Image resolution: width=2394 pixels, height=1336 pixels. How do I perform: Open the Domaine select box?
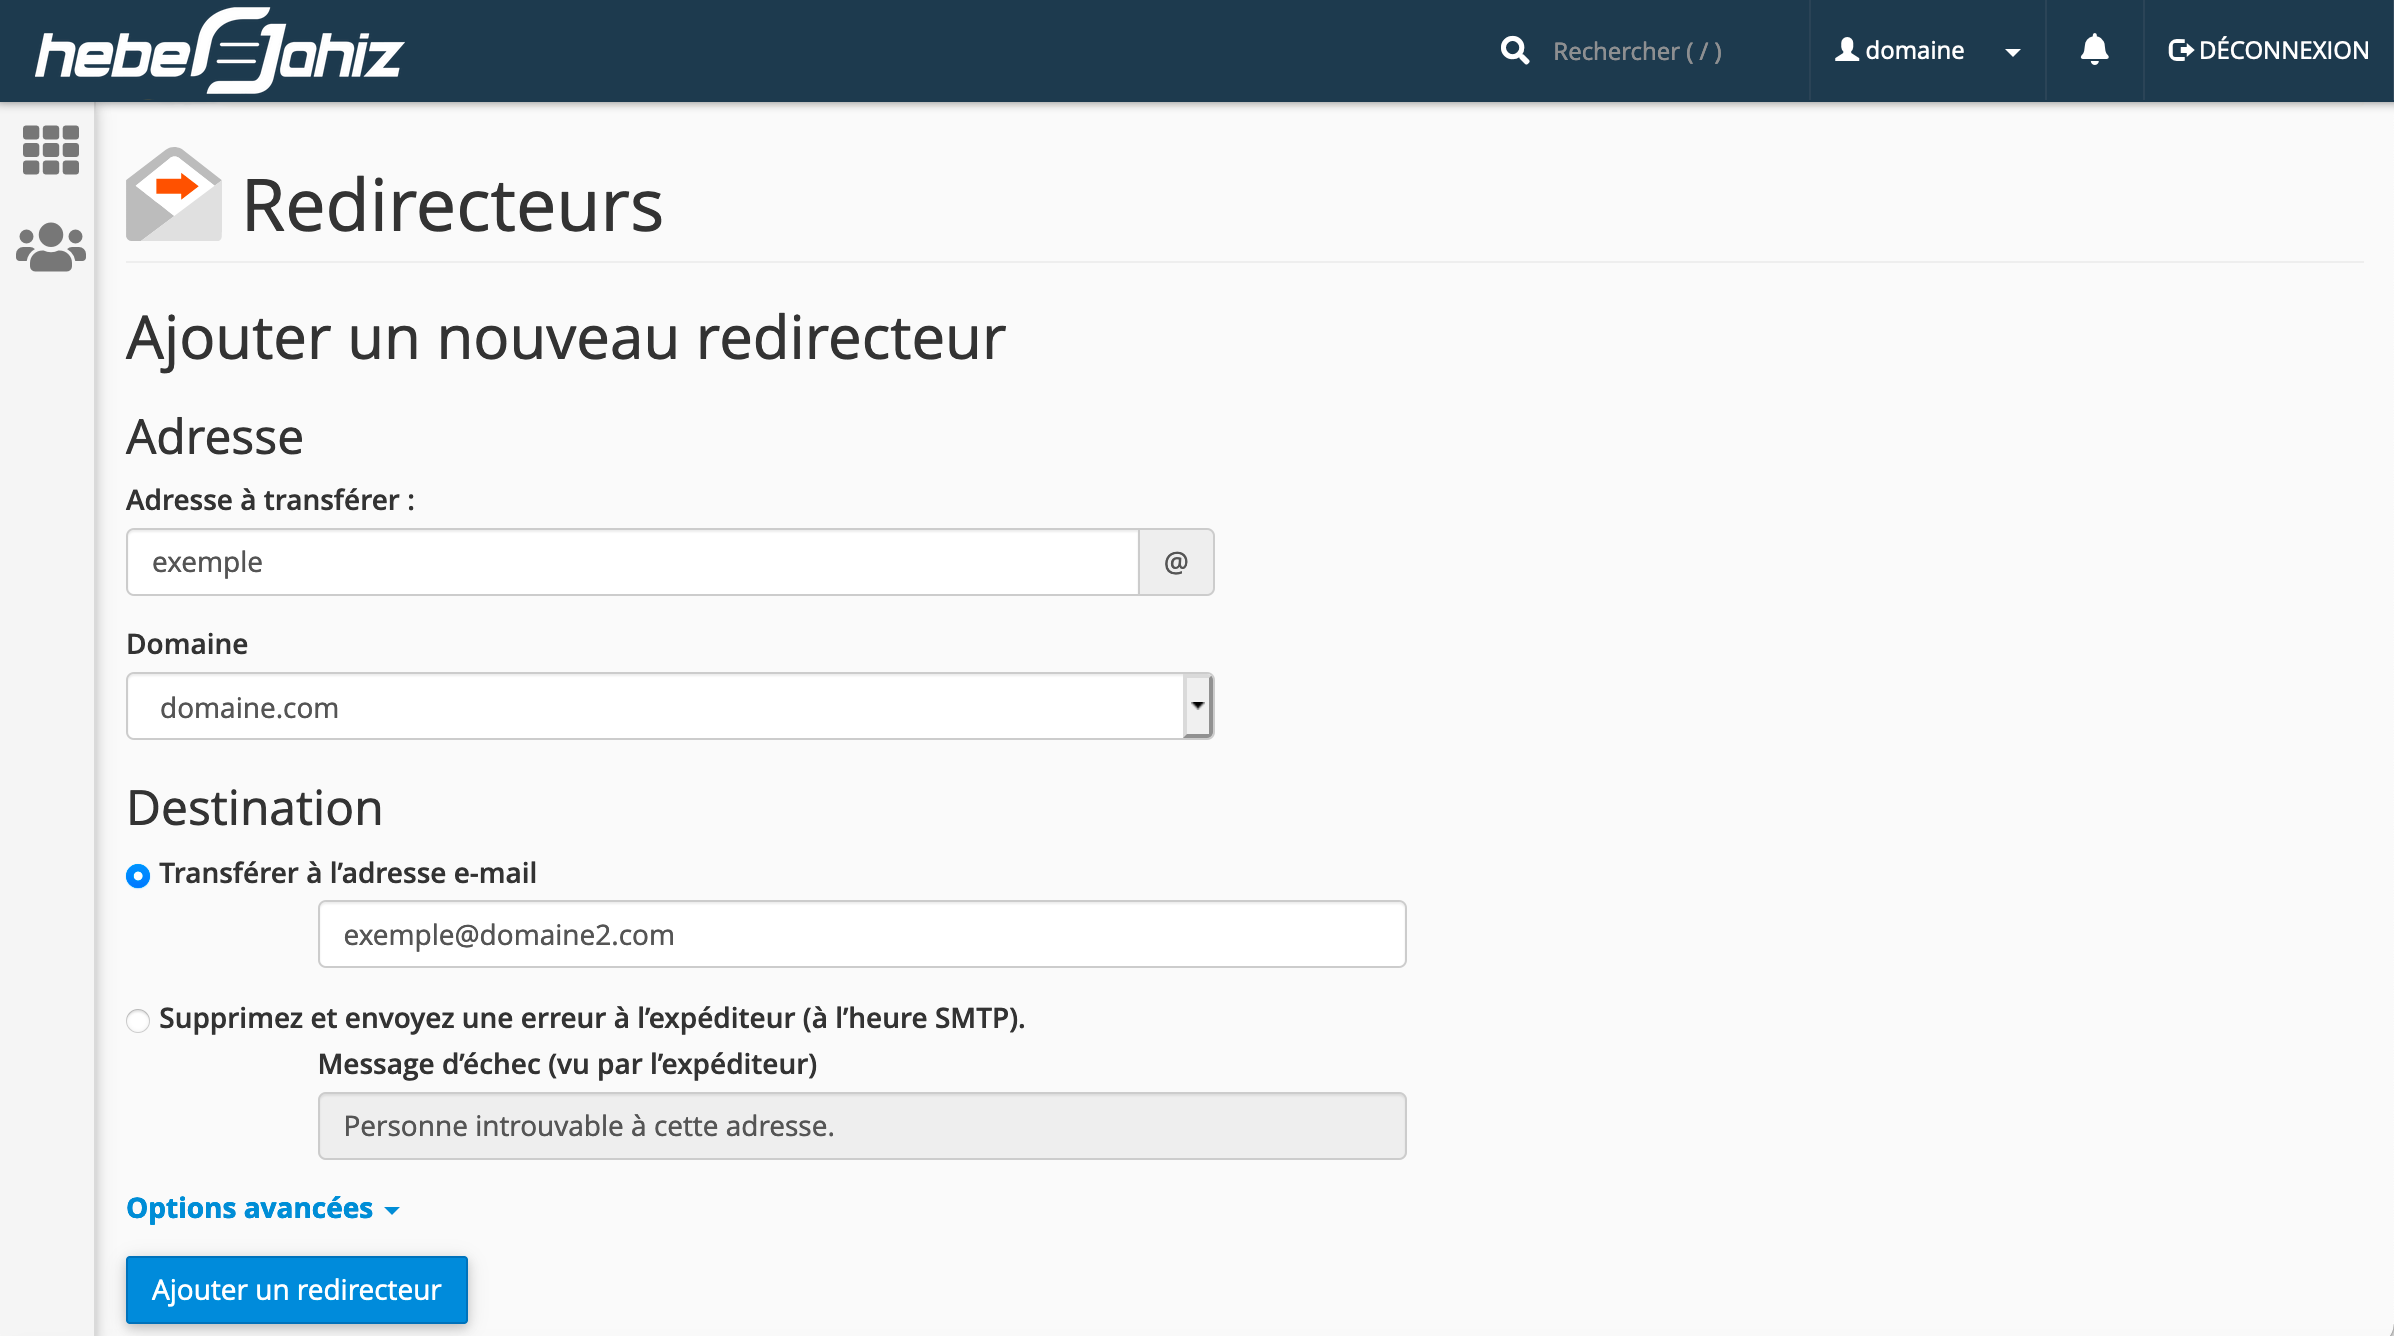pos(670,706)
